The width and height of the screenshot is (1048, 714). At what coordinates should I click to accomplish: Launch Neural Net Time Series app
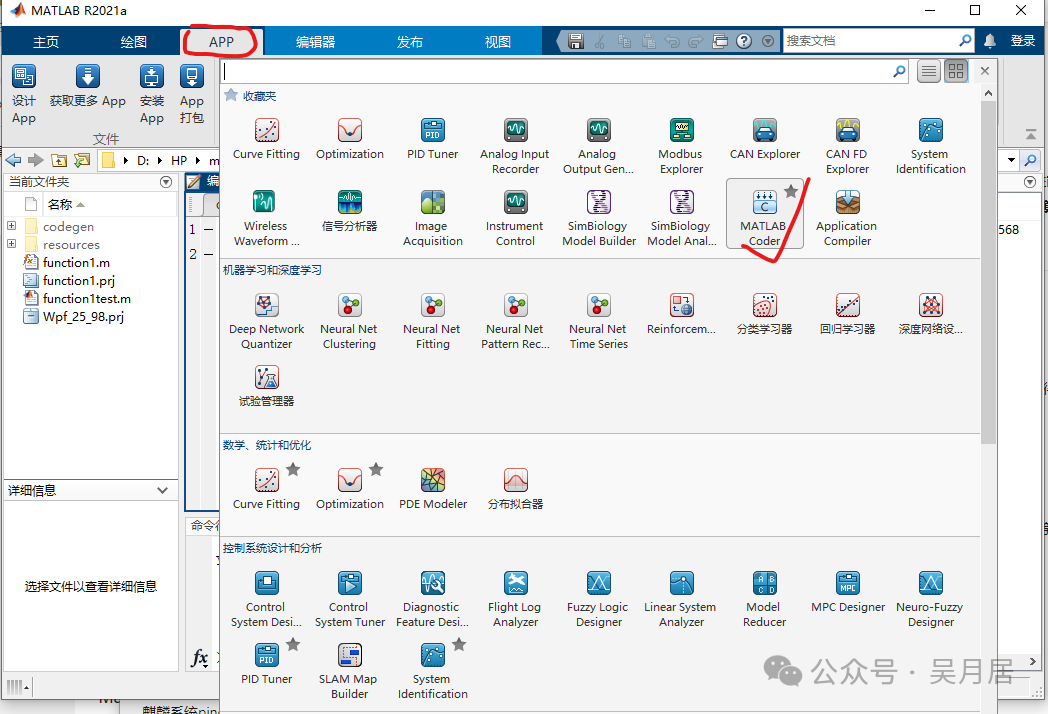(598, 322)
